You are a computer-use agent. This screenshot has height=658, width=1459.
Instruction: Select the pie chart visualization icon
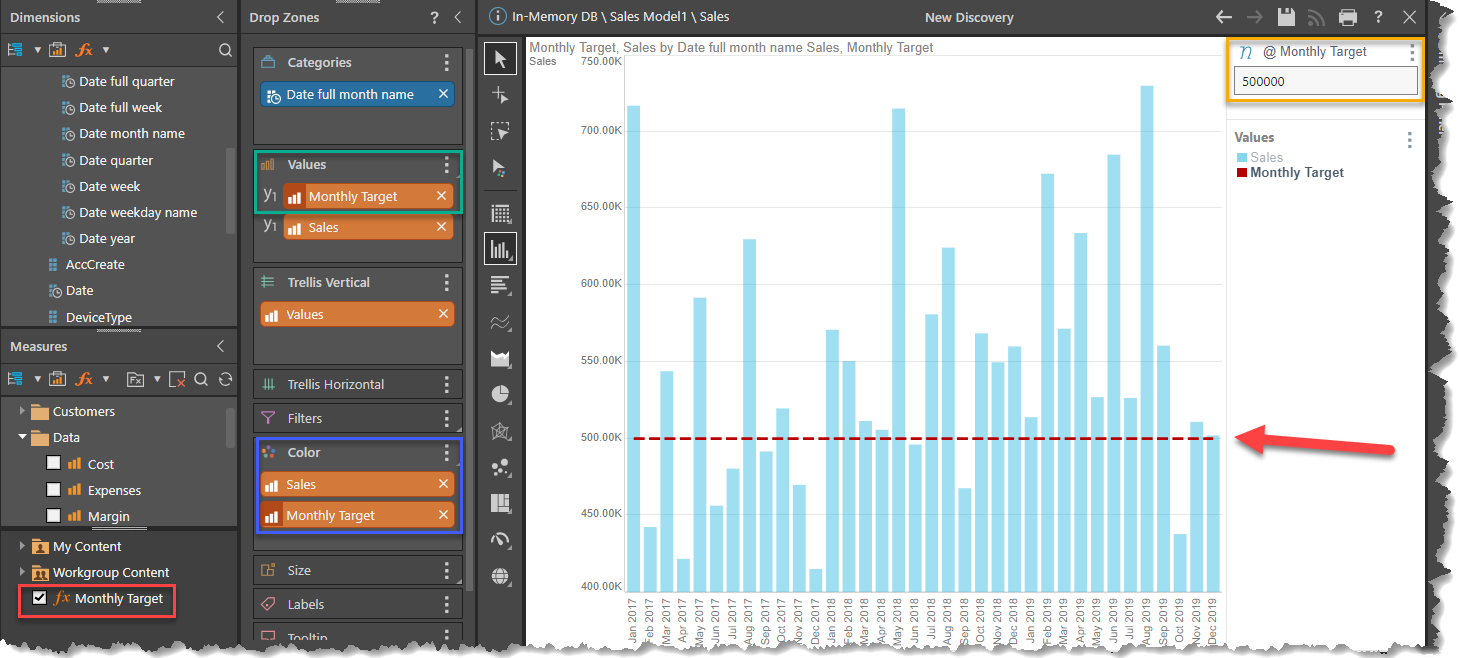[500, 394]
